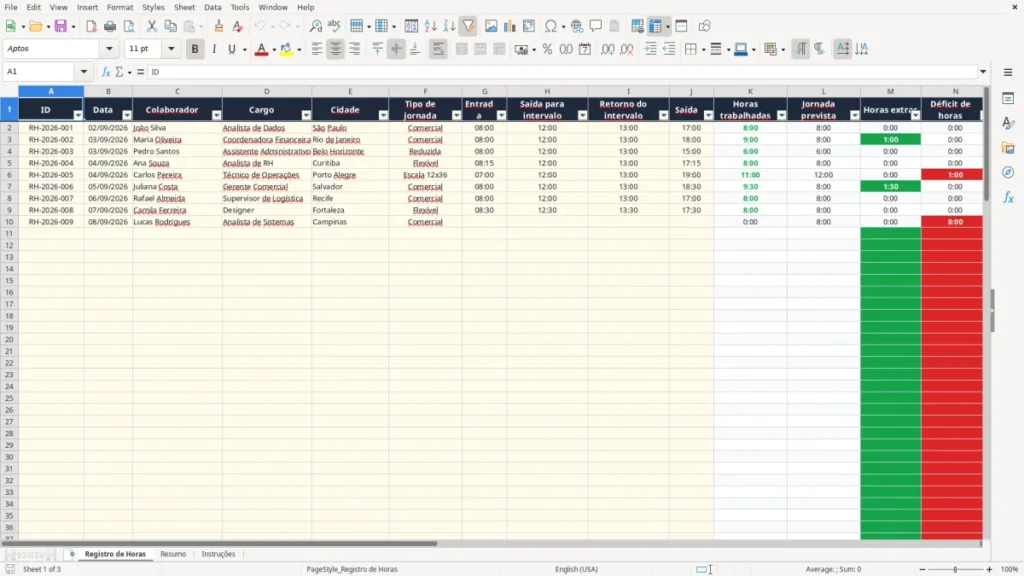Screen dimensions: 1024x576
Task: Open the Data menu
Action: [212, 7]
